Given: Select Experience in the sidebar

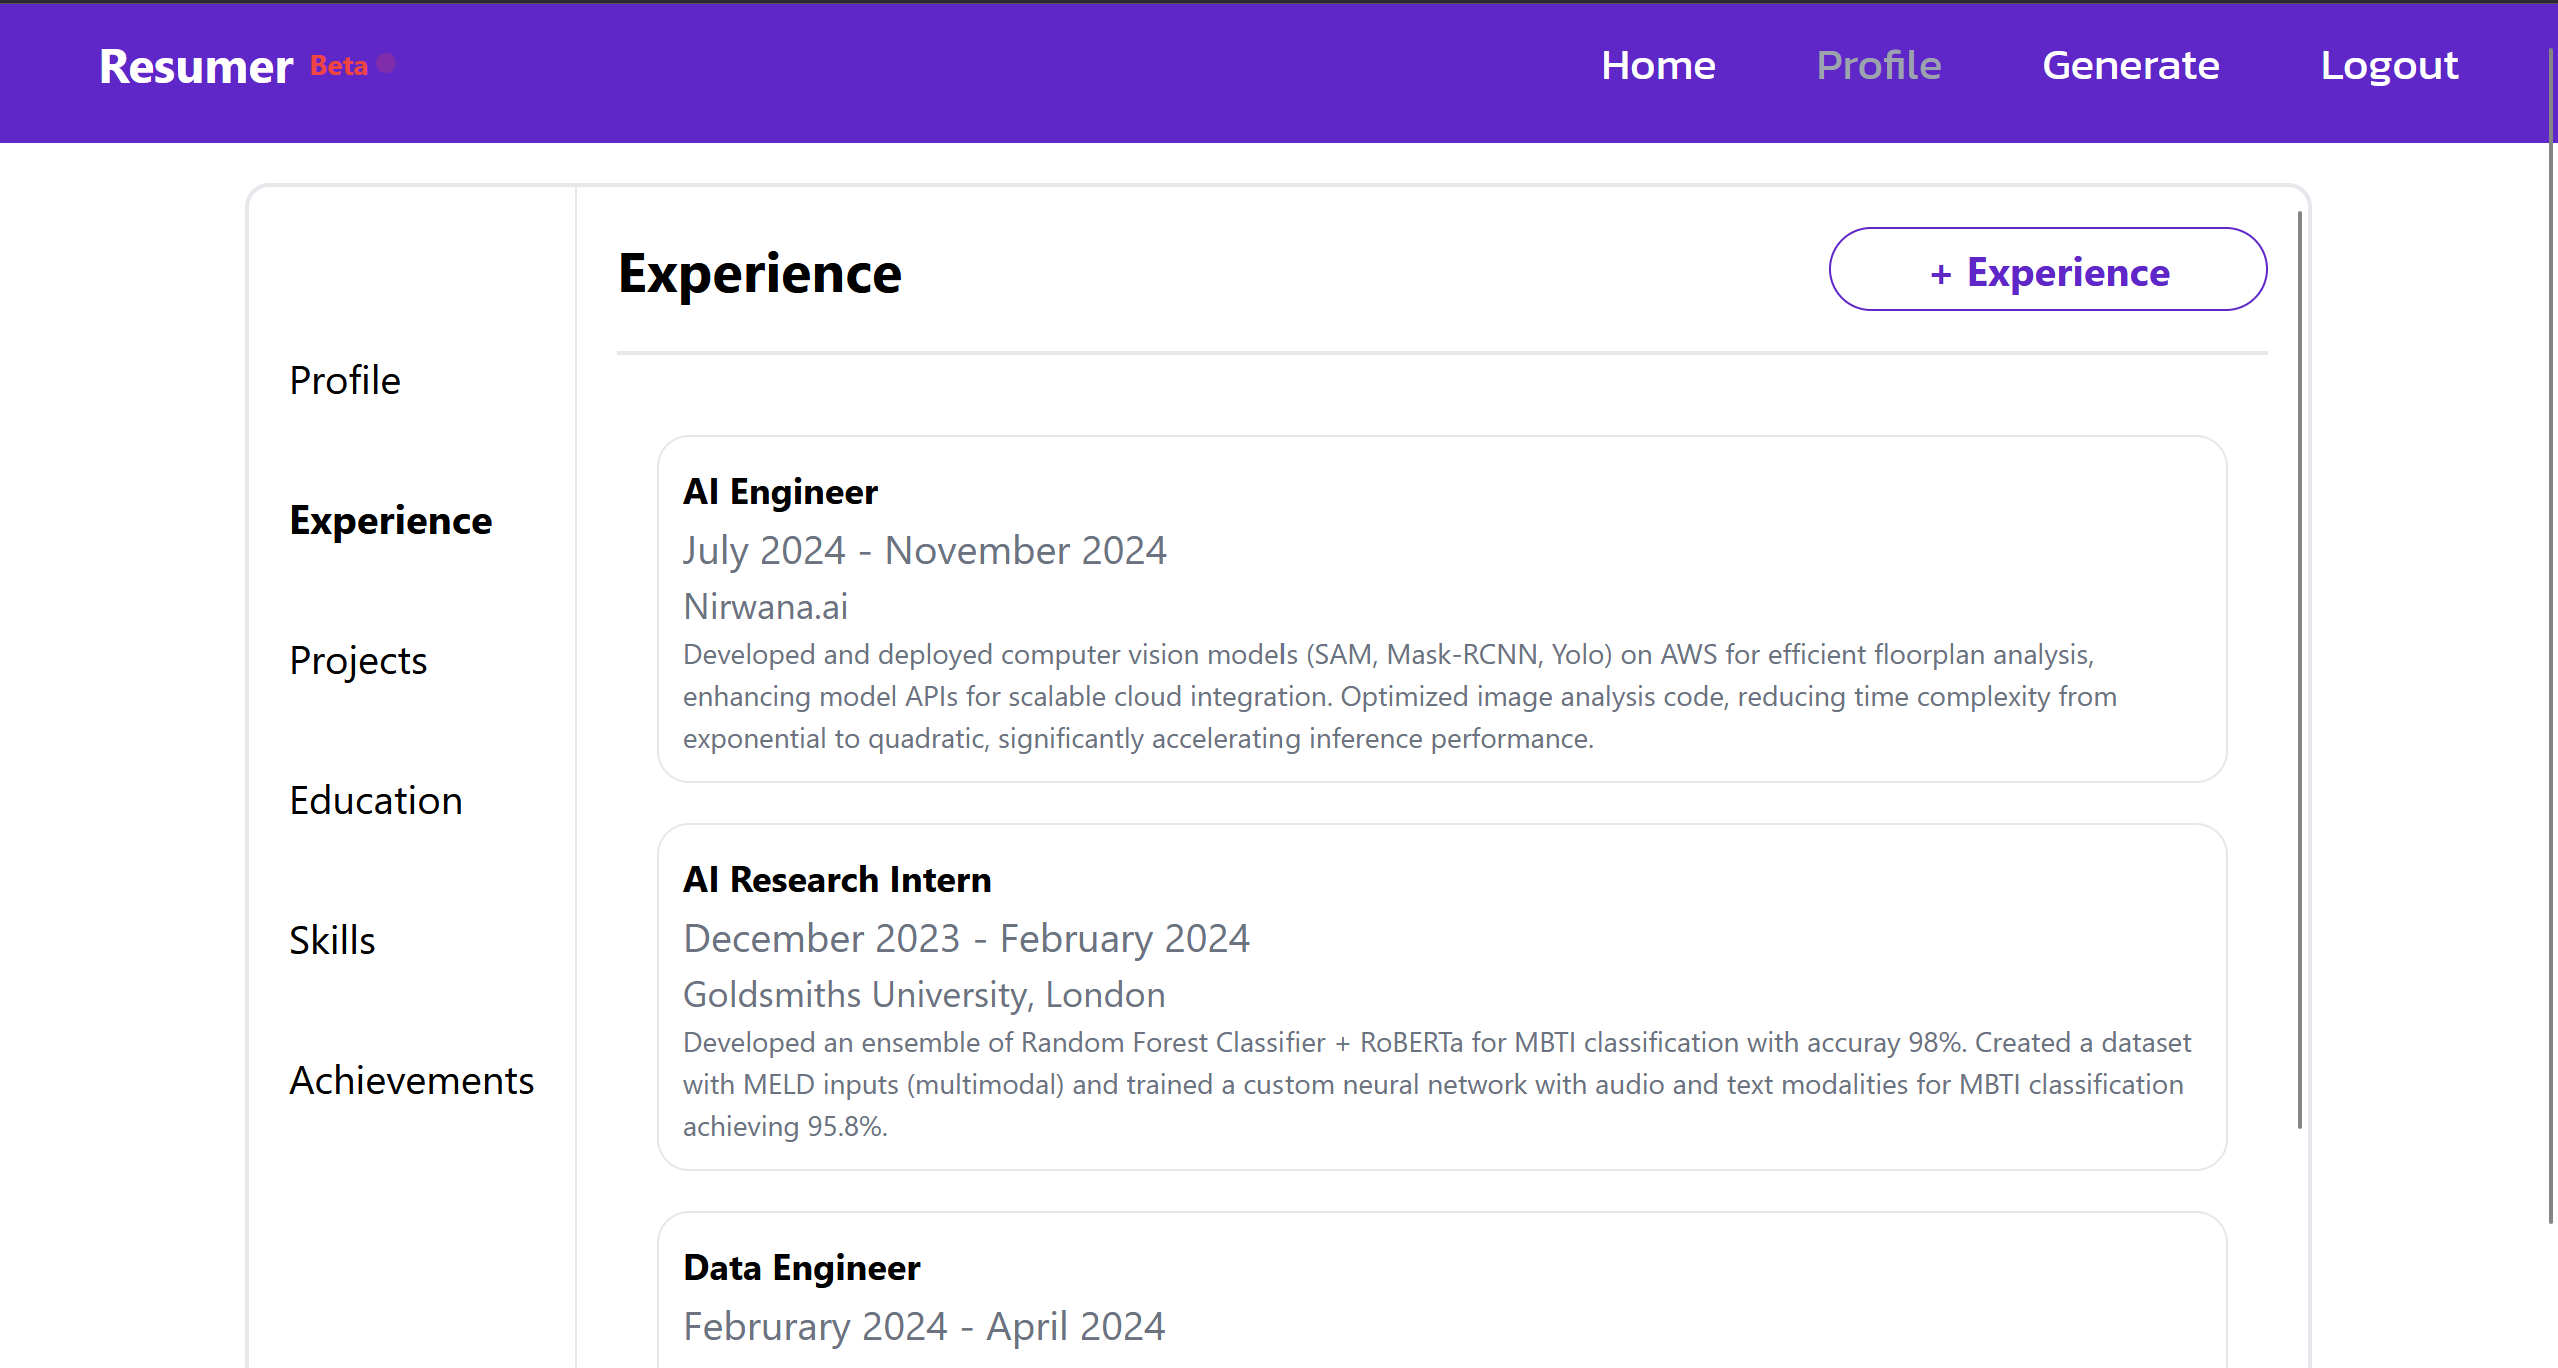Looking at the screenshot, I should pyautogui.click(x=391, y=521).
